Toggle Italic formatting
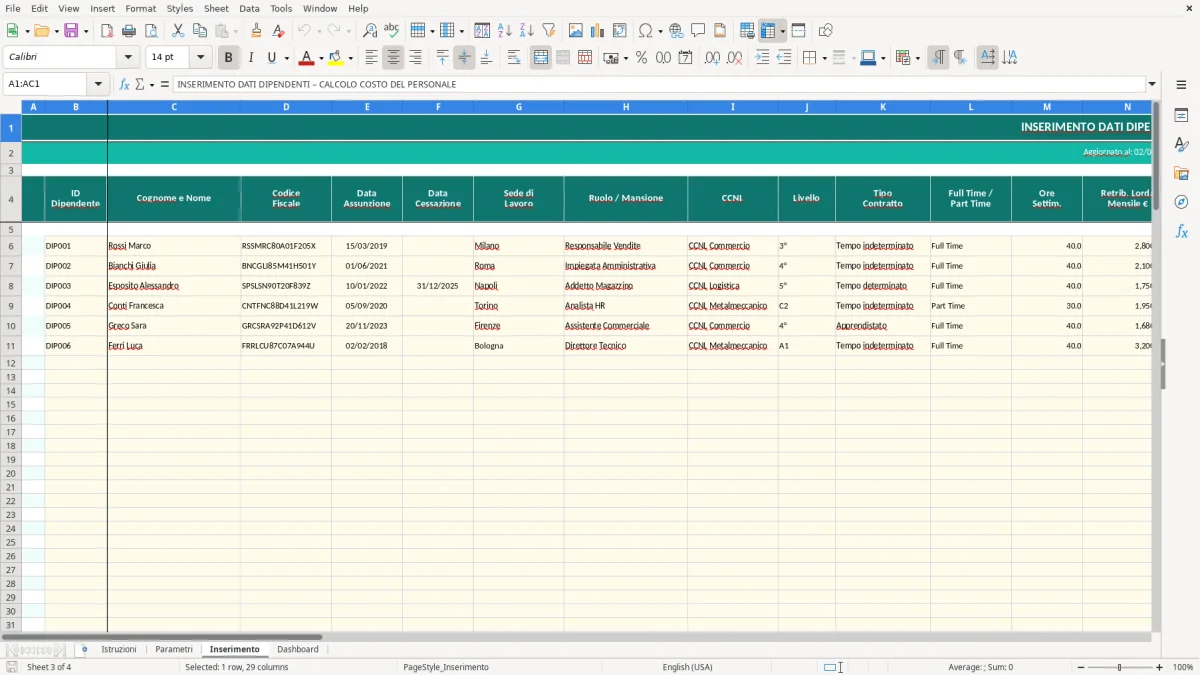1200x675 pixels. click(251, 58)
